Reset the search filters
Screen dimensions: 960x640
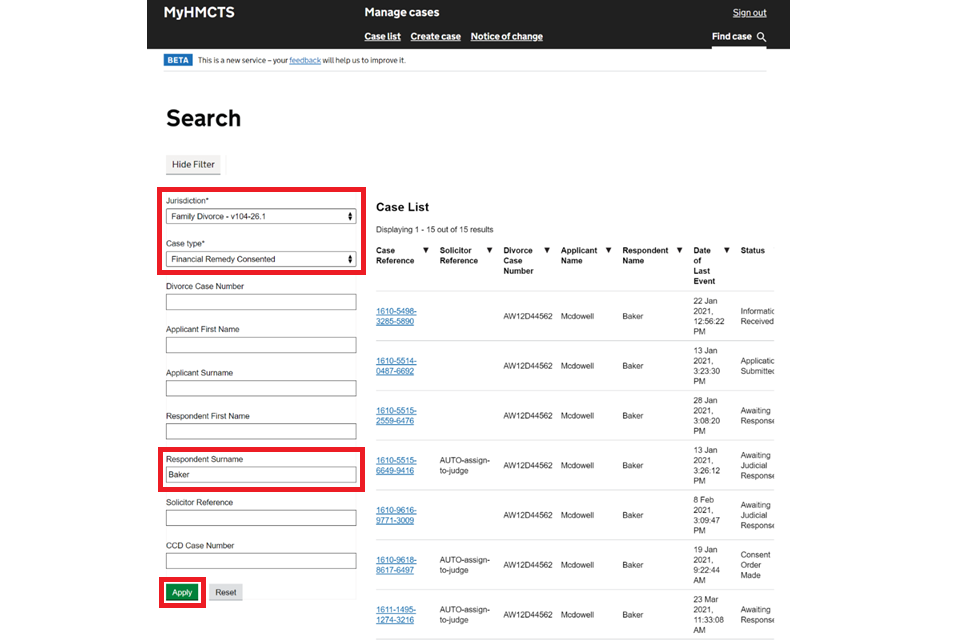pos(226,592)
